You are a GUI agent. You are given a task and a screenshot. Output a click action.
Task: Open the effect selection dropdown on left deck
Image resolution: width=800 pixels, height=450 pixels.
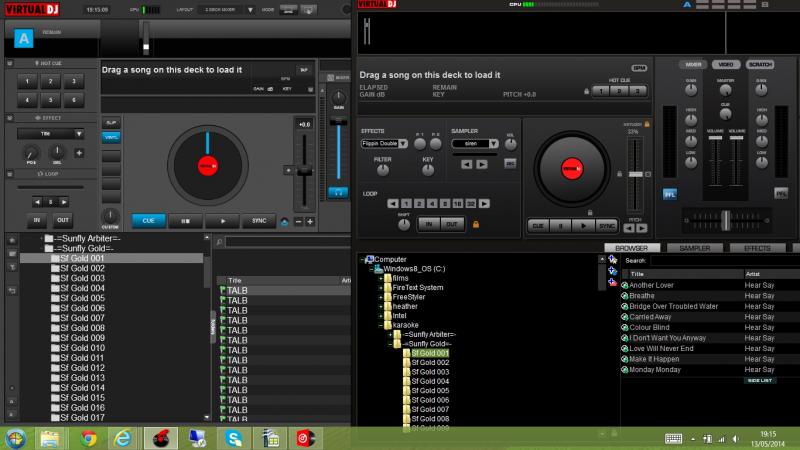pyautogui.click(x=79, y=134)
